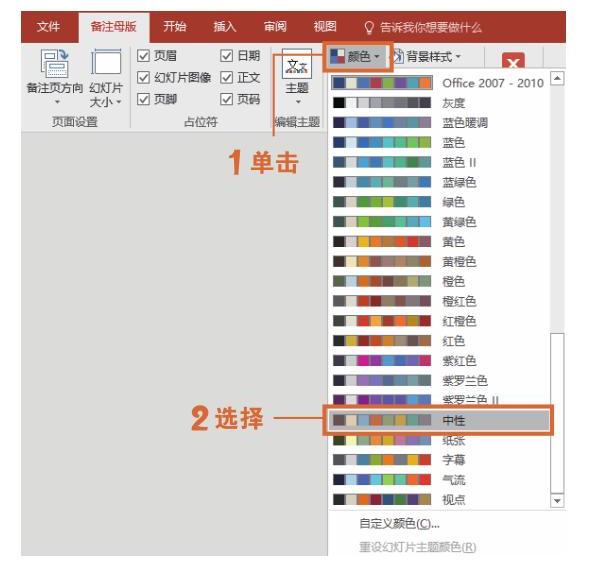Screen dimensions: 591x569
Task: Disable the 日期 date checkbox
Action: coord(227,56)
